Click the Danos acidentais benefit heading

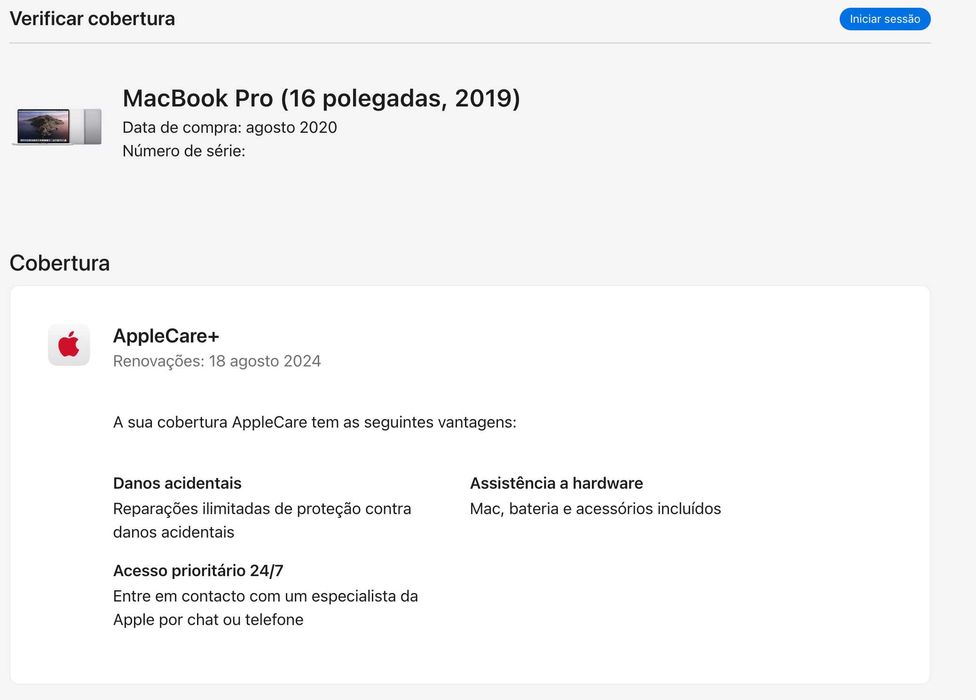[177, 483]
